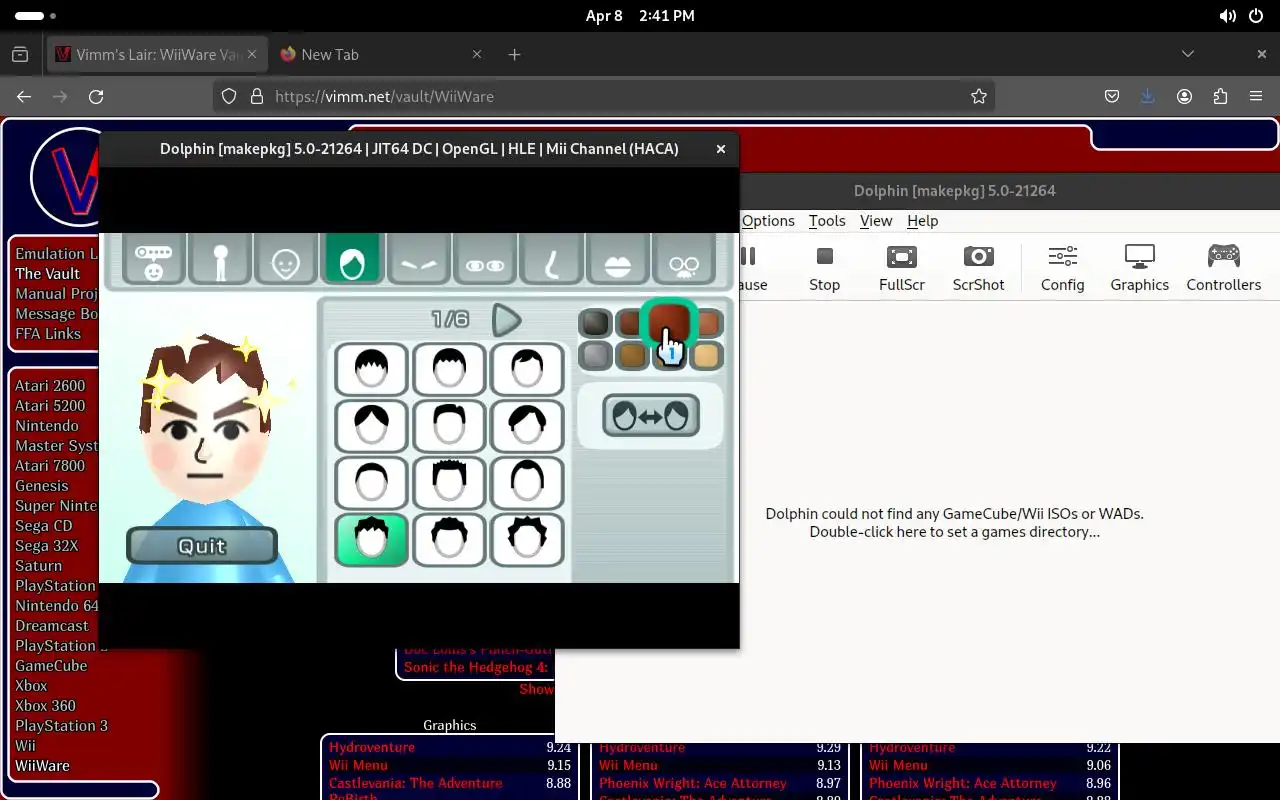Open the Pocket save icon
The image size is (1280, 800).
tap(1112, 96)
